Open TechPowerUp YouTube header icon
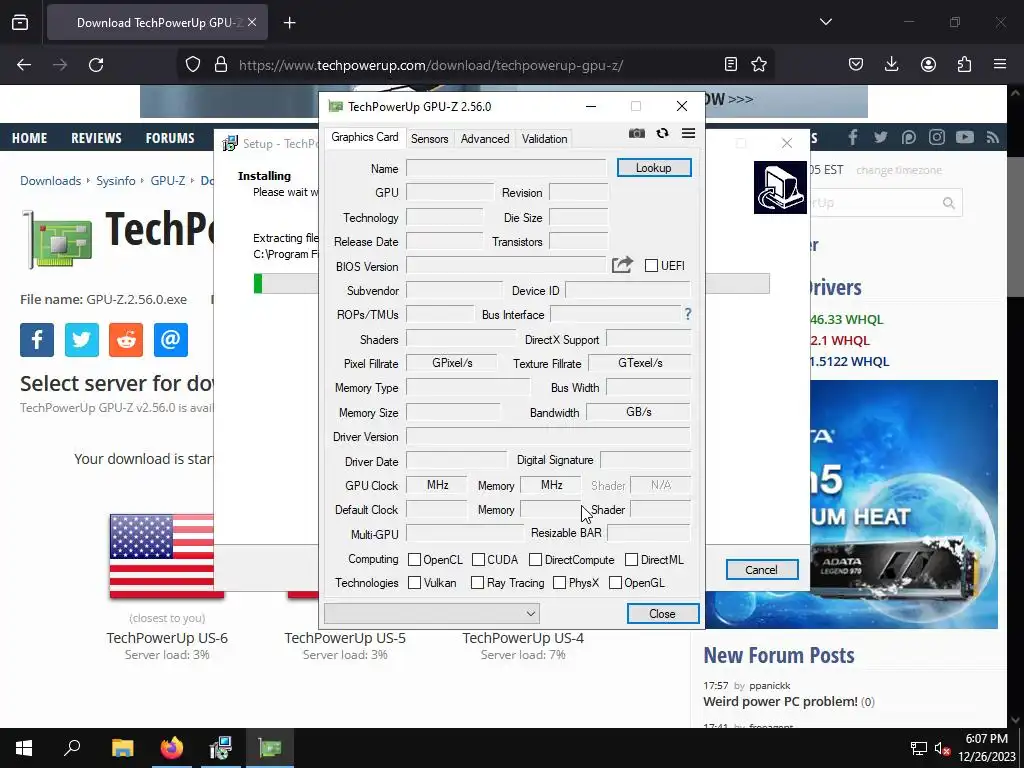 pos(965,137)
